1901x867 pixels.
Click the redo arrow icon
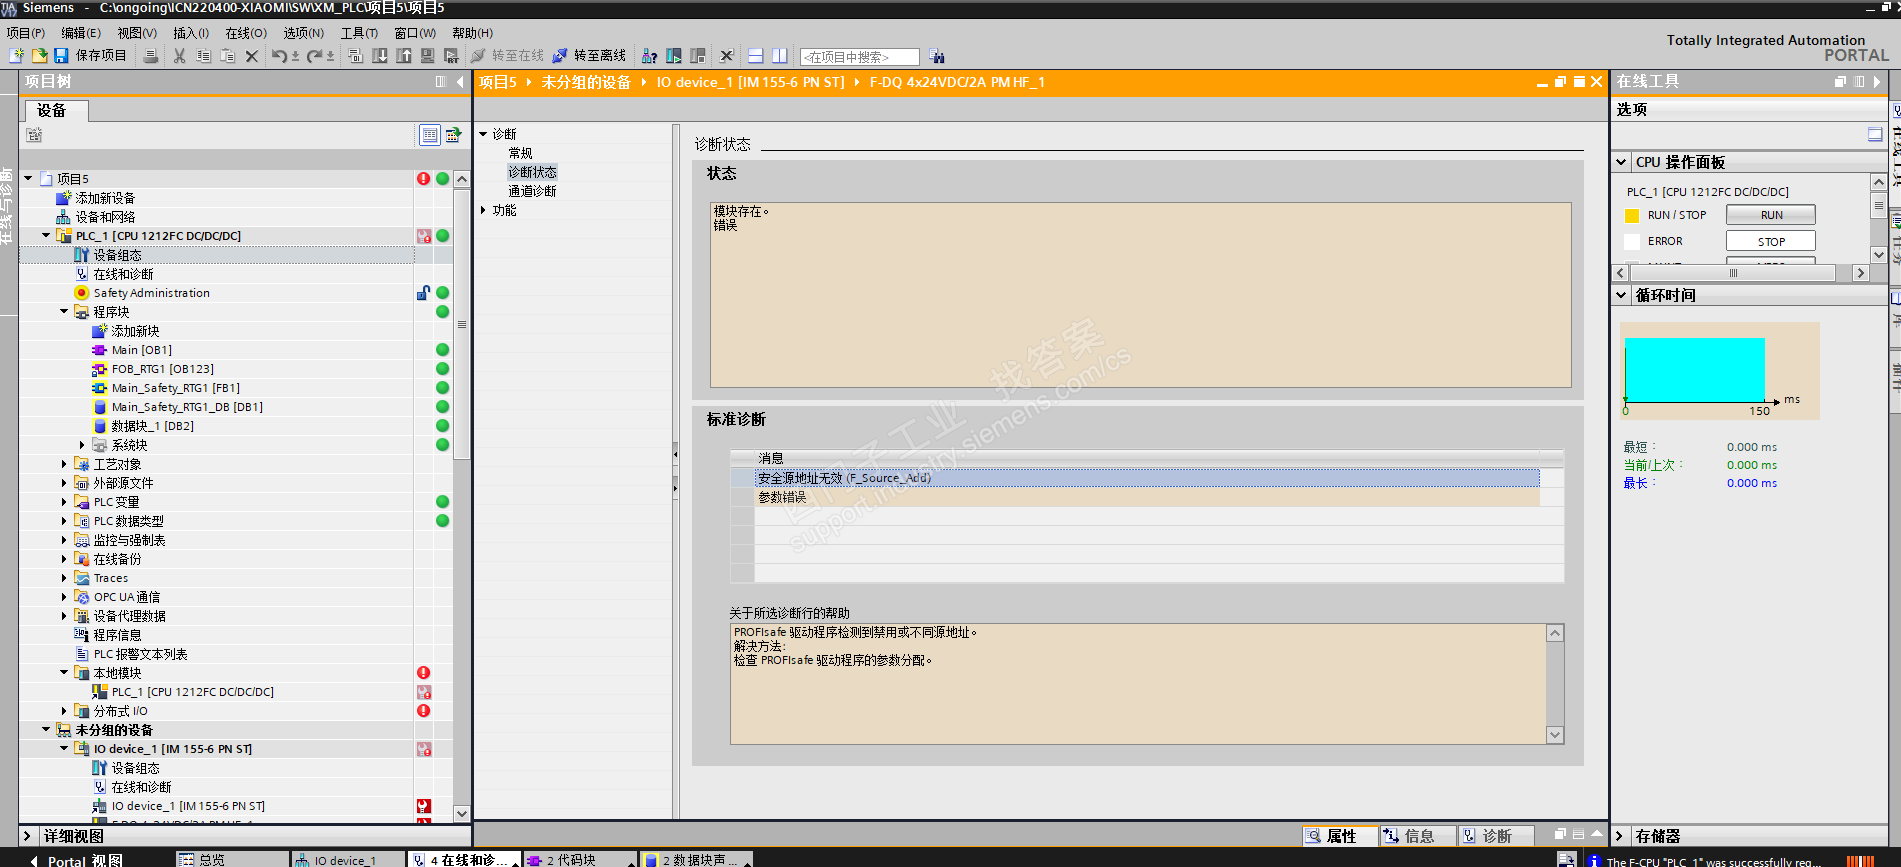coord(314,56)
